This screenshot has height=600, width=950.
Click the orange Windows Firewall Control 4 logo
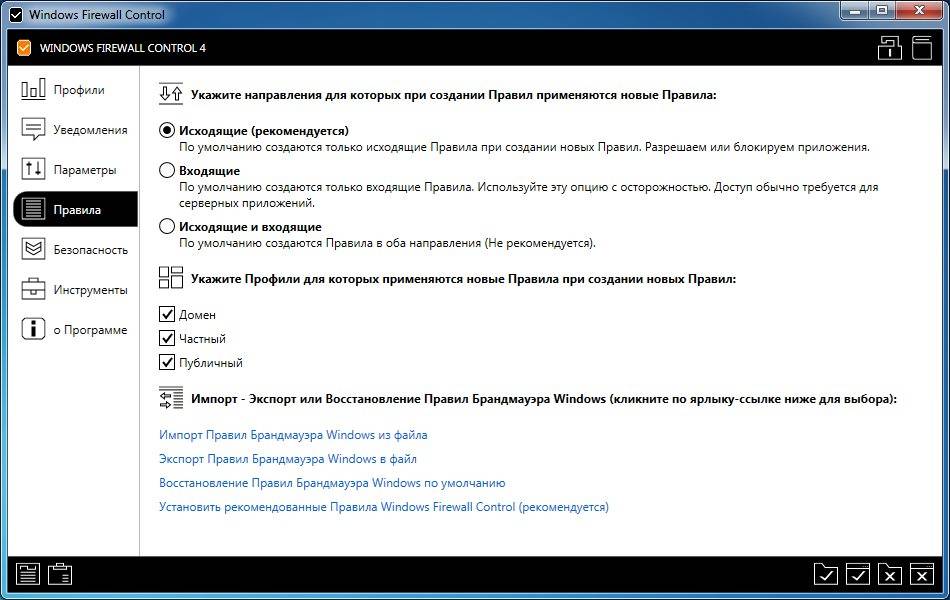tap(24, 48)
